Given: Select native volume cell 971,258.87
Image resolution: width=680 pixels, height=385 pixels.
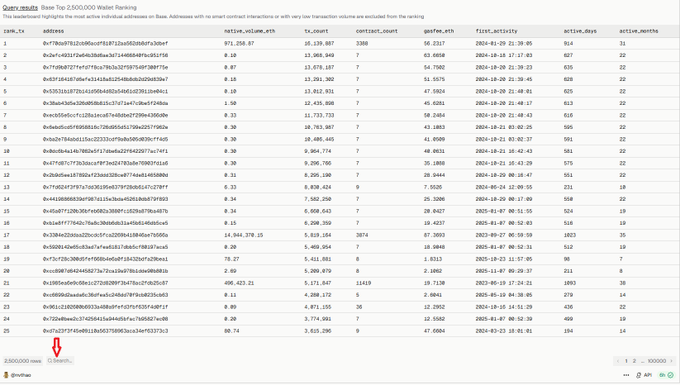Looking at the screenshot, I should tap(239, 43).
